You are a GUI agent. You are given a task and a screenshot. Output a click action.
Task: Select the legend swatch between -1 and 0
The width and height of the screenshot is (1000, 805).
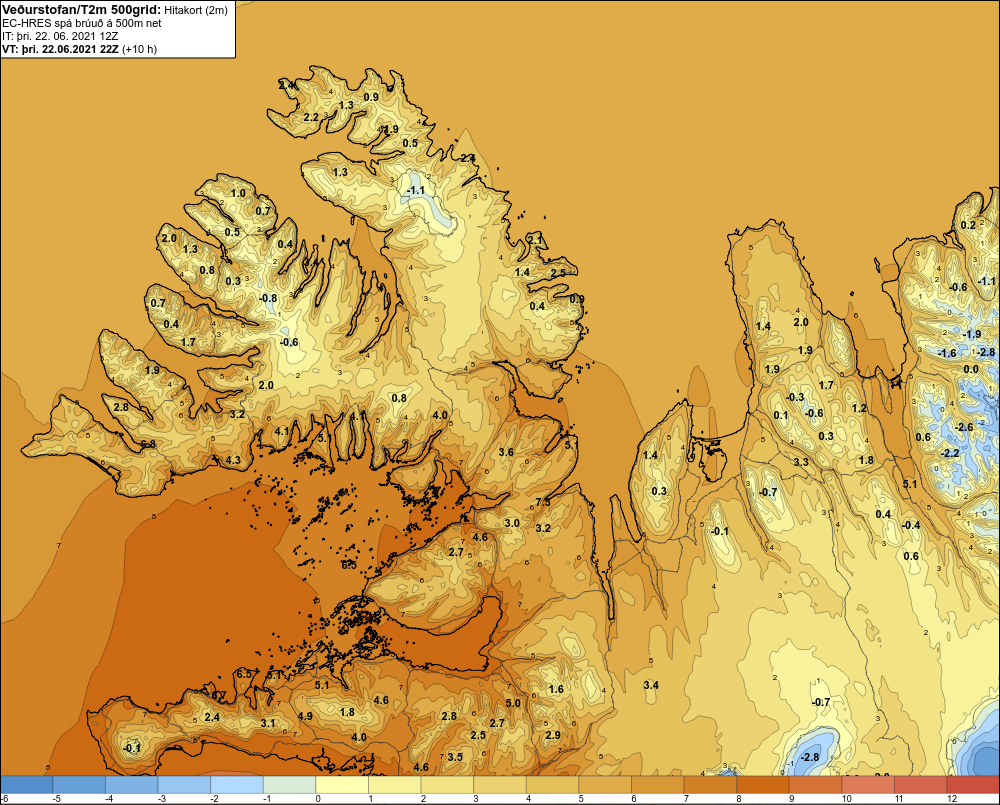pos(290,784)
